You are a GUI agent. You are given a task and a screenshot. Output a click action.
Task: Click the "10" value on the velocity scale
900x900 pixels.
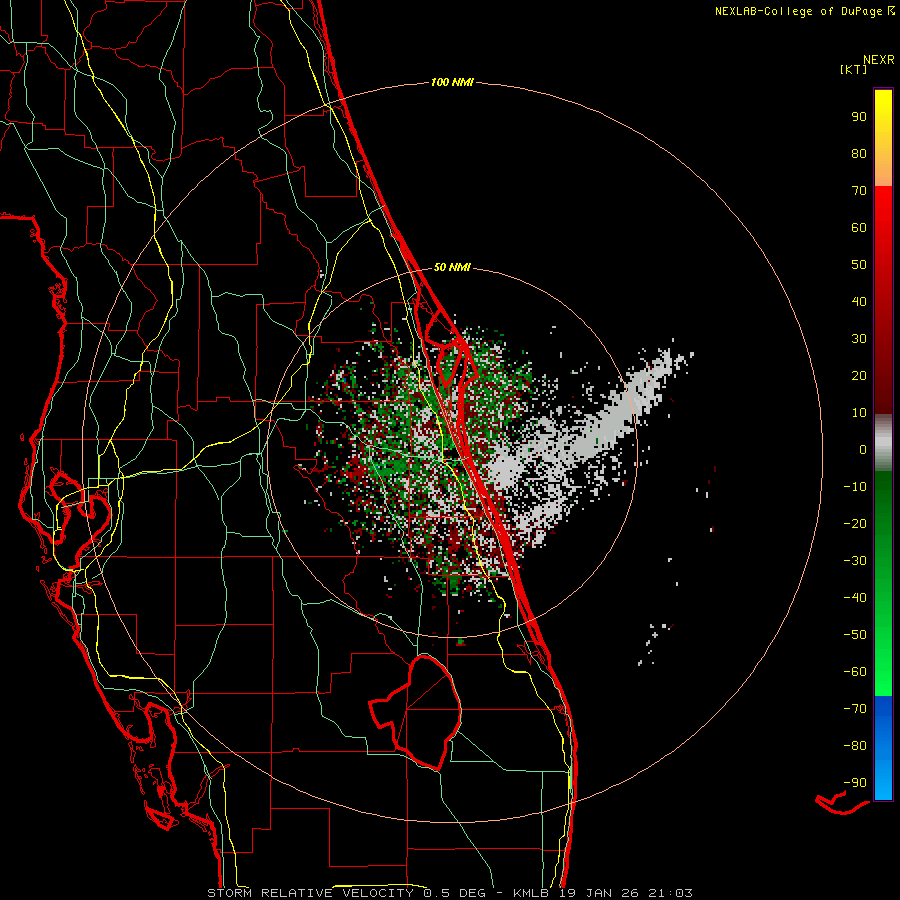coord(859,413)
